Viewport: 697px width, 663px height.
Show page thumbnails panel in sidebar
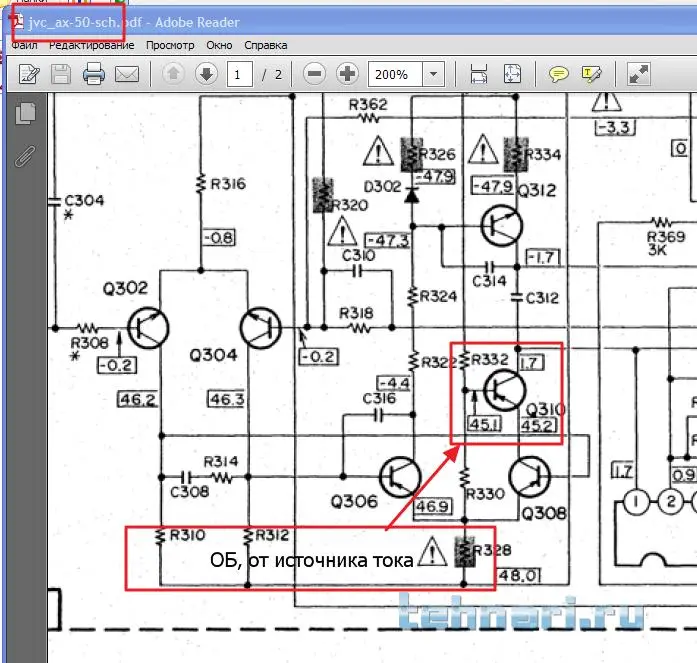[25, 113]
